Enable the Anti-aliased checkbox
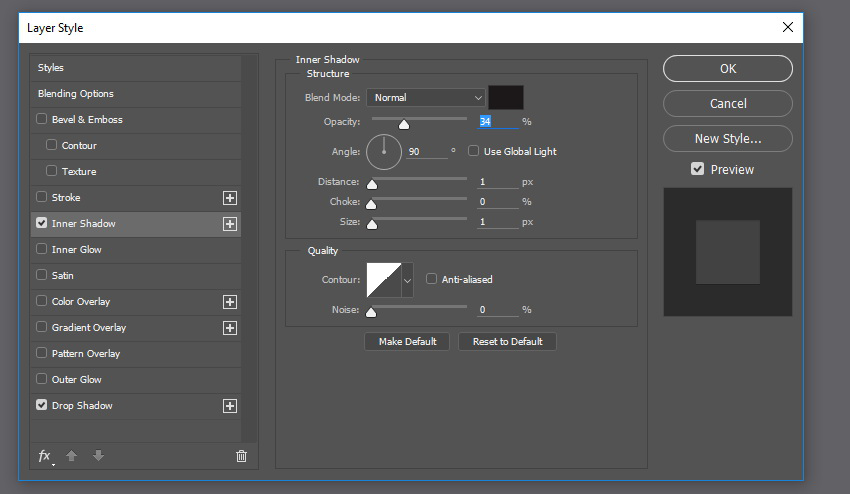The image size is (850, 494). pyautogui.click(x=431, y=279)
